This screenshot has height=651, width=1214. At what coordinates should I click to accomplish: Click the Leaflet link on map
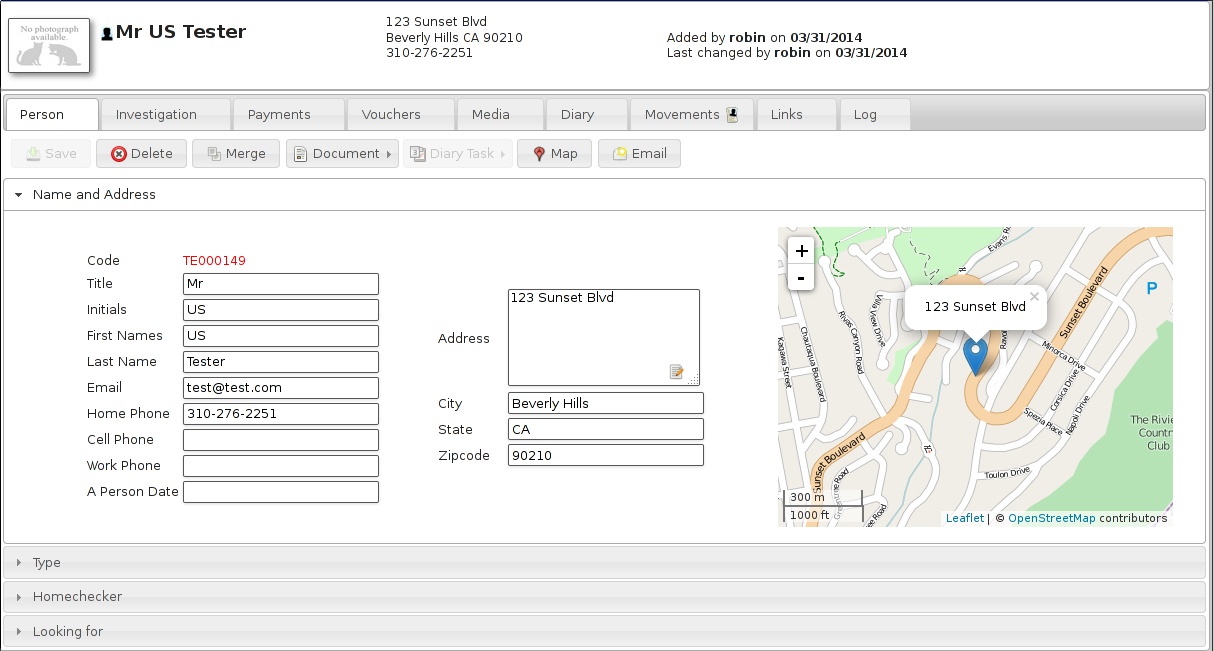965,518
